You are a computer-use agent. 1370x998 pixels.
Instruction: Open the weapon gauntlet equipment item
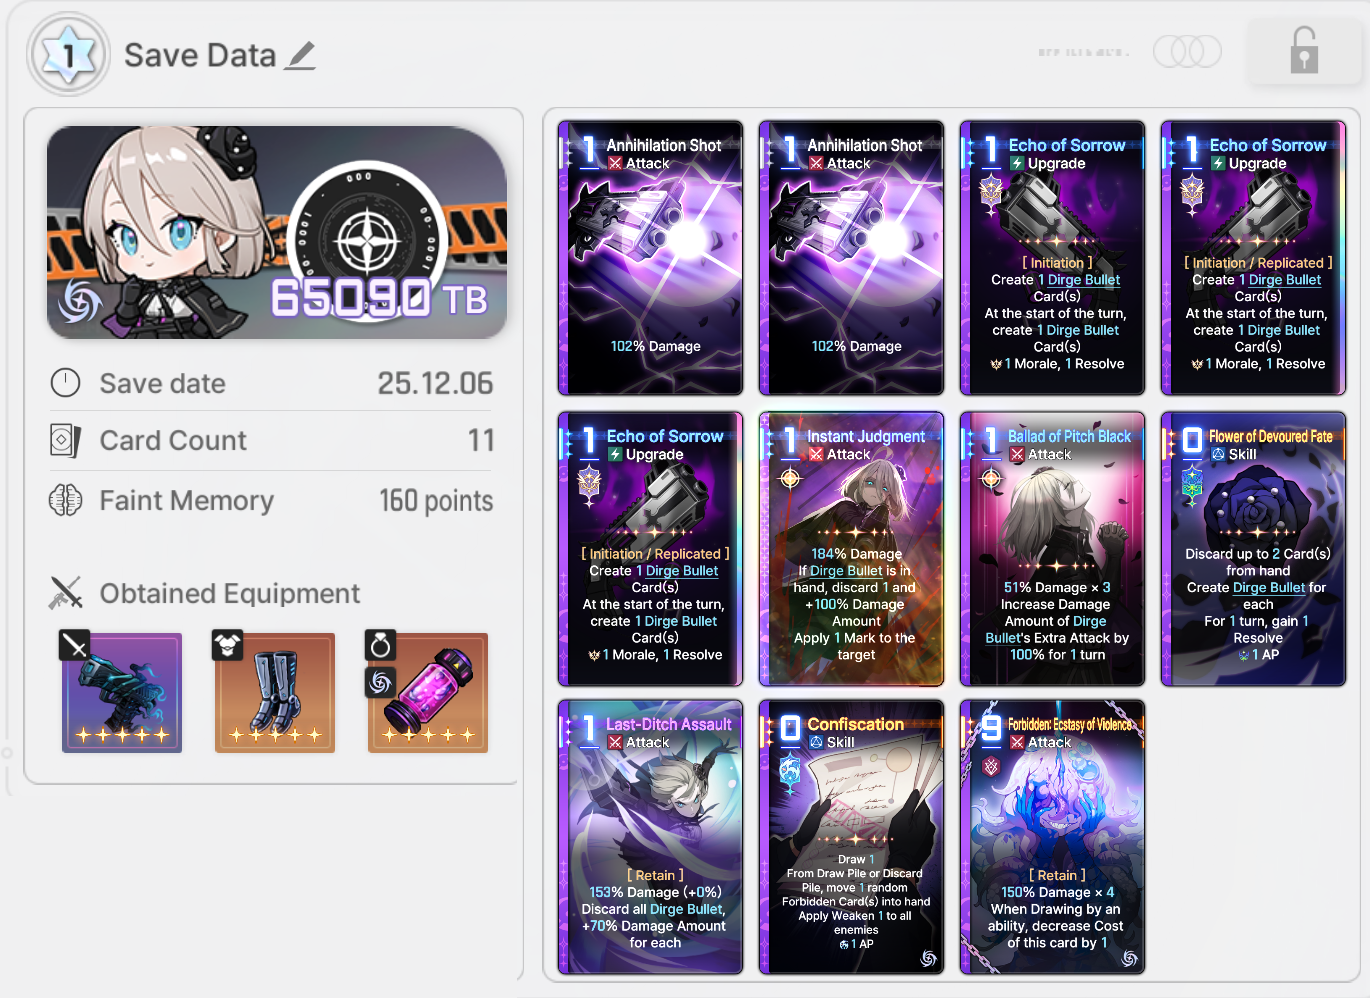[123, 692]
